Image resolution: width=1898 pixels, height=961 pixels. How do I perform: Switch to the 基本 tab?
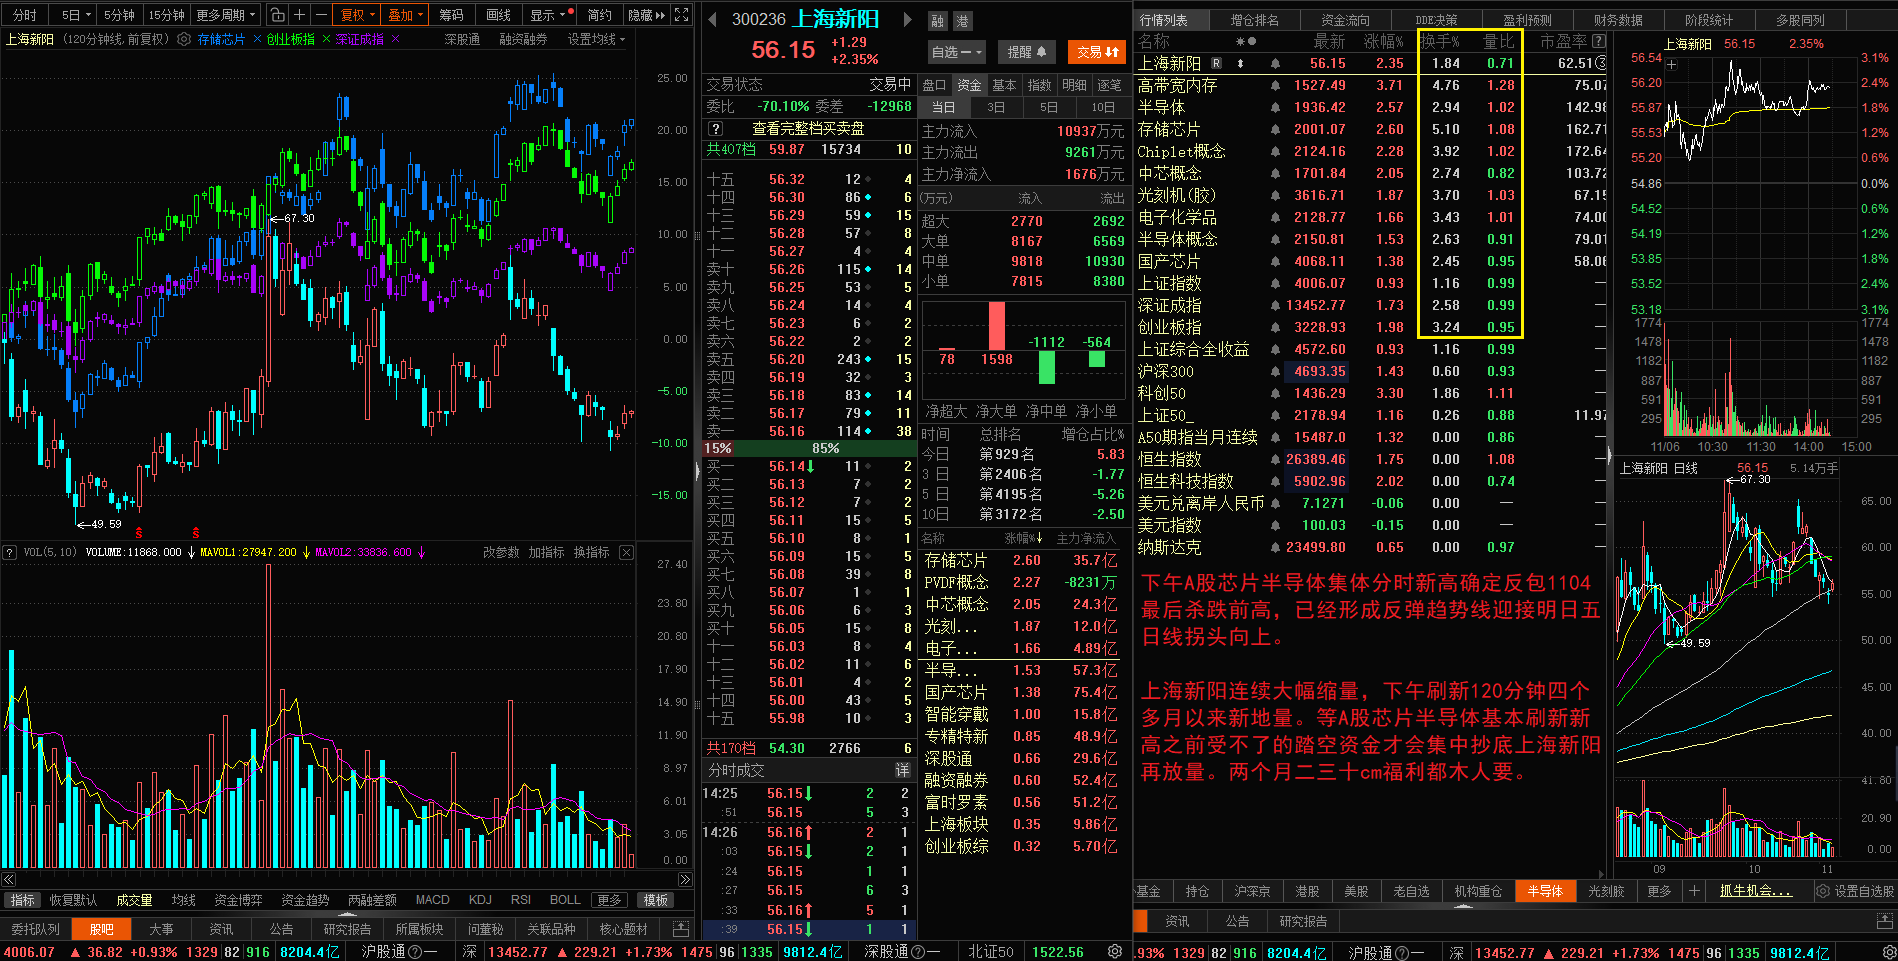point(1004,85)
